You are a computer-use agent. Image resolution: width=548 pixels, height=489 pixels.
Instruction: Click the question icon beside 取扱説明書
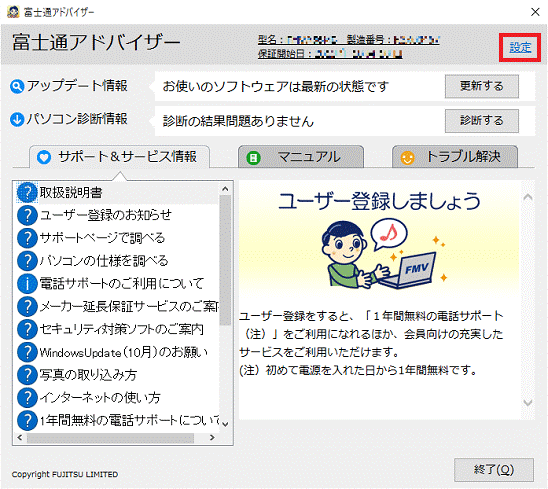click(x=27, y=192)
